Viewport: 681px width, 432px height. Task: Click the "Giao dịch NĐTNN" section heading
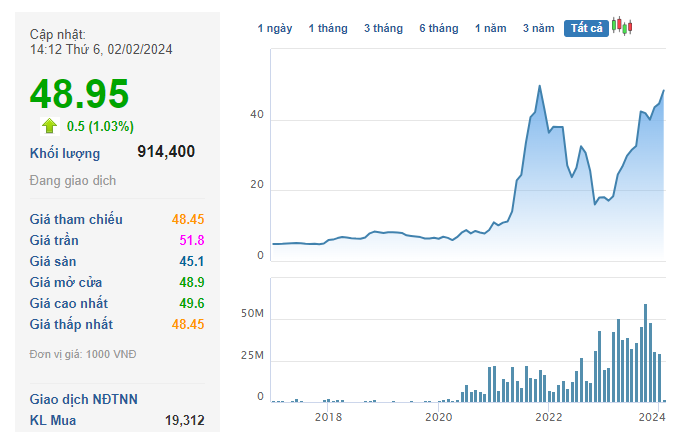84,399
